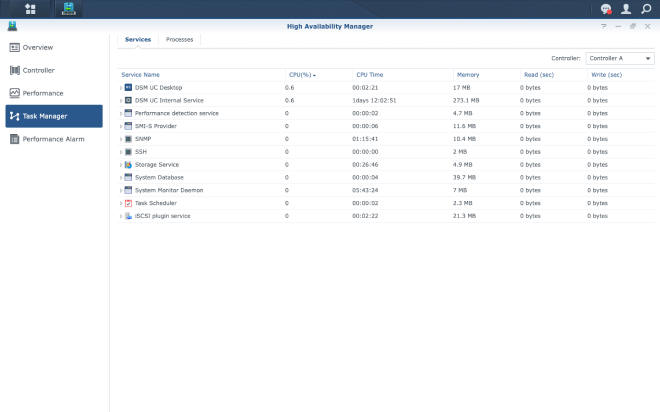
Task: Expand the DSM UC Internal Service row
Action: 121,100
